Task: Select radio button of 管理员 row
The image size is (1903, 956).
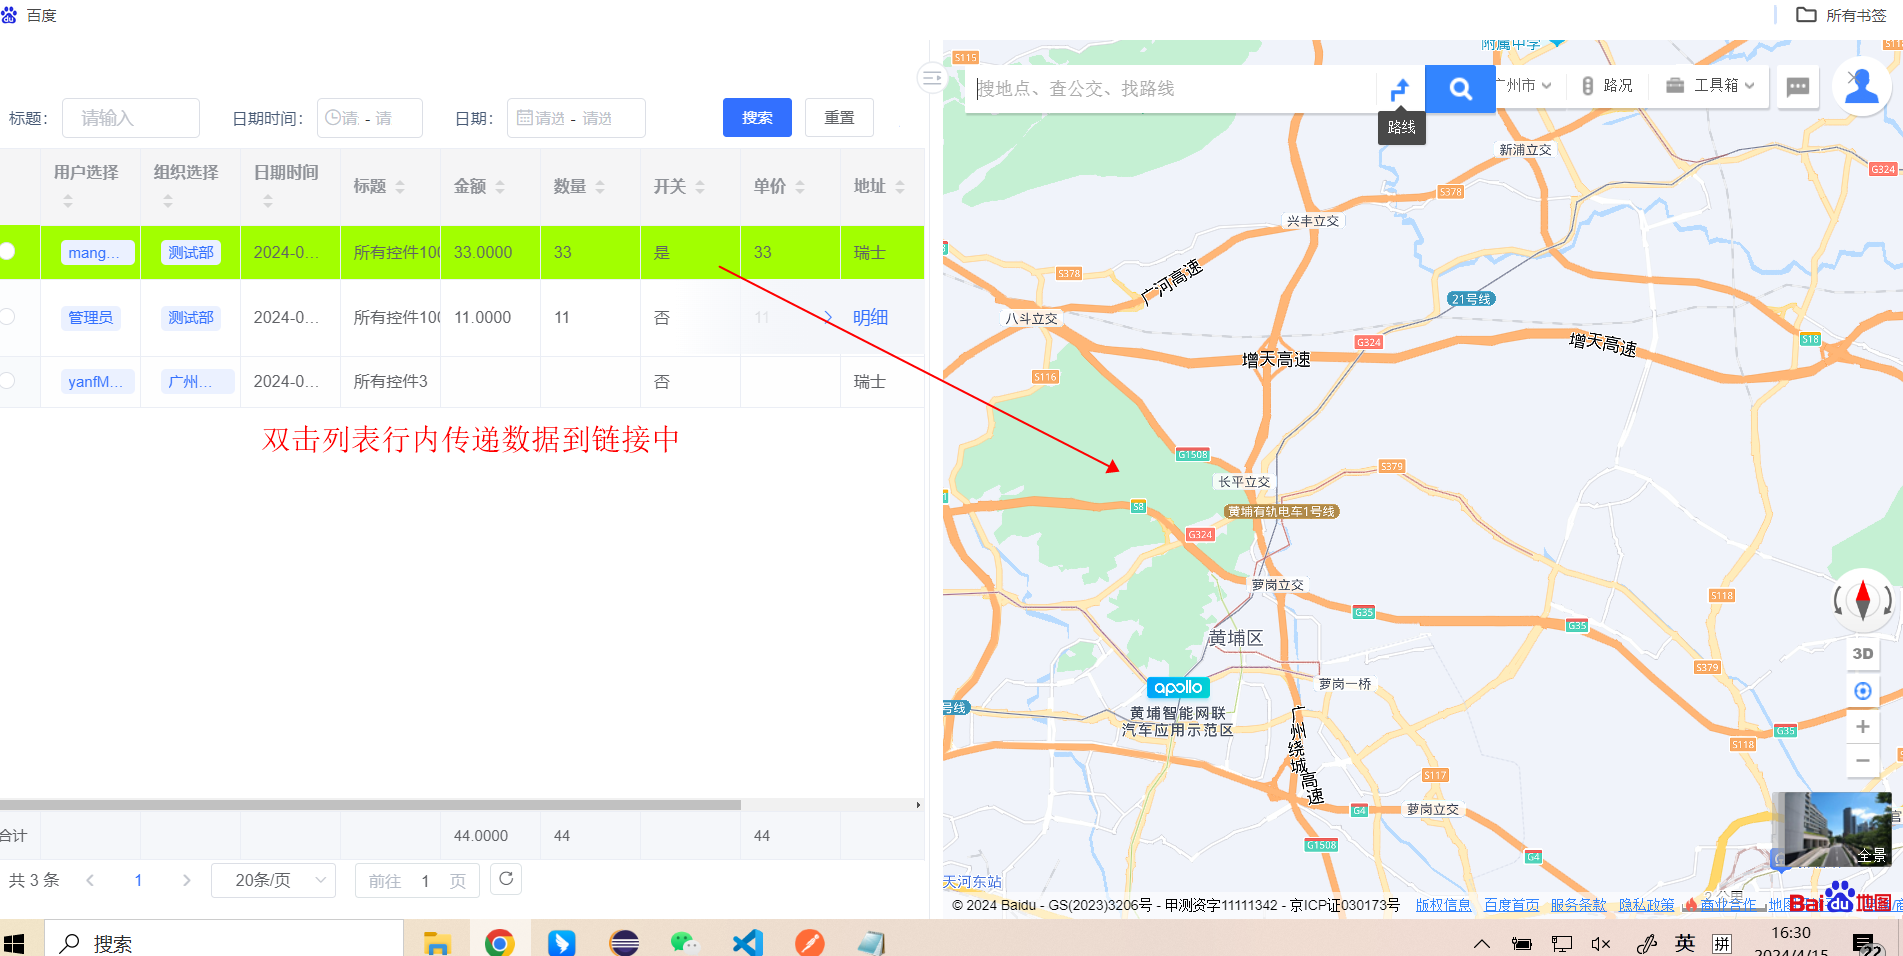Action: point(8,317)
